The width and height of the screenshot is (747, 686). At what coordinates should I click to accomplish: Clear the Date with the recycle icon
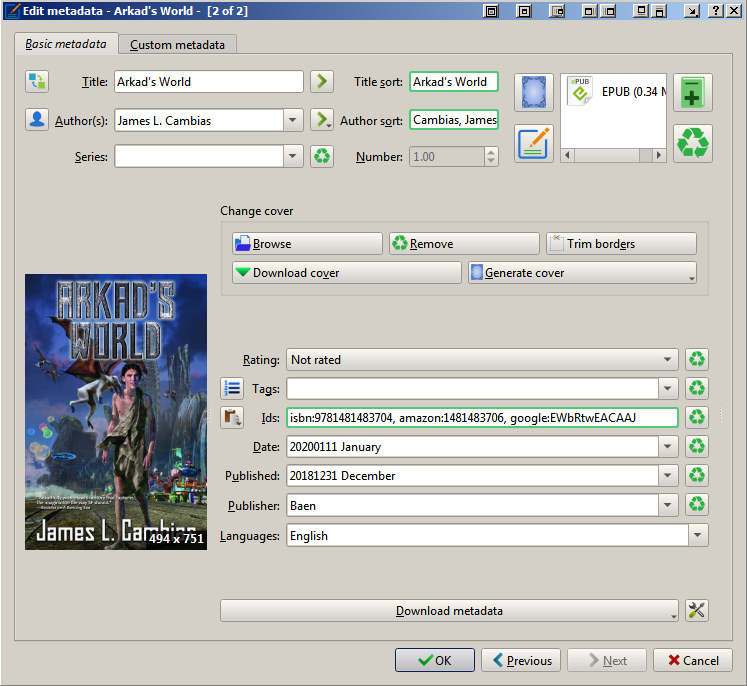tap(697, 446)
